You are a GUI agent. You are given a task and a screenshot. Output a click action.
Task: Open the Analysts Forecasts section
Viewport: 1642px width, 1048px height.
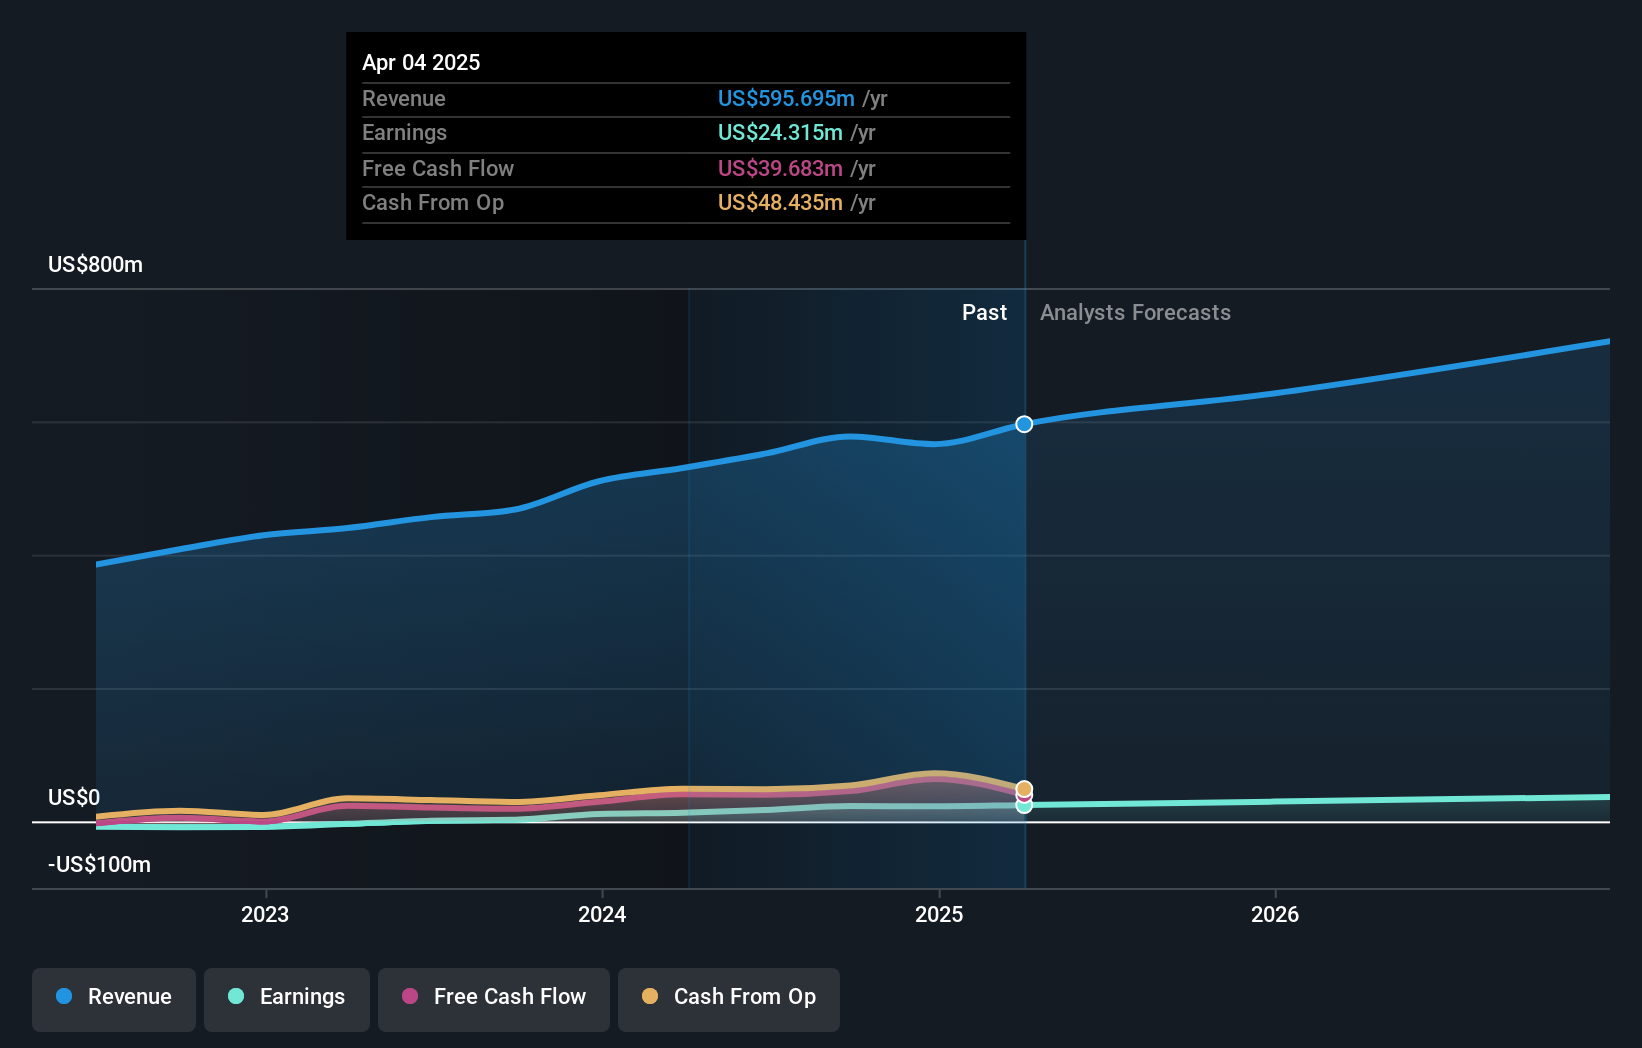(x=1134, y=312)
